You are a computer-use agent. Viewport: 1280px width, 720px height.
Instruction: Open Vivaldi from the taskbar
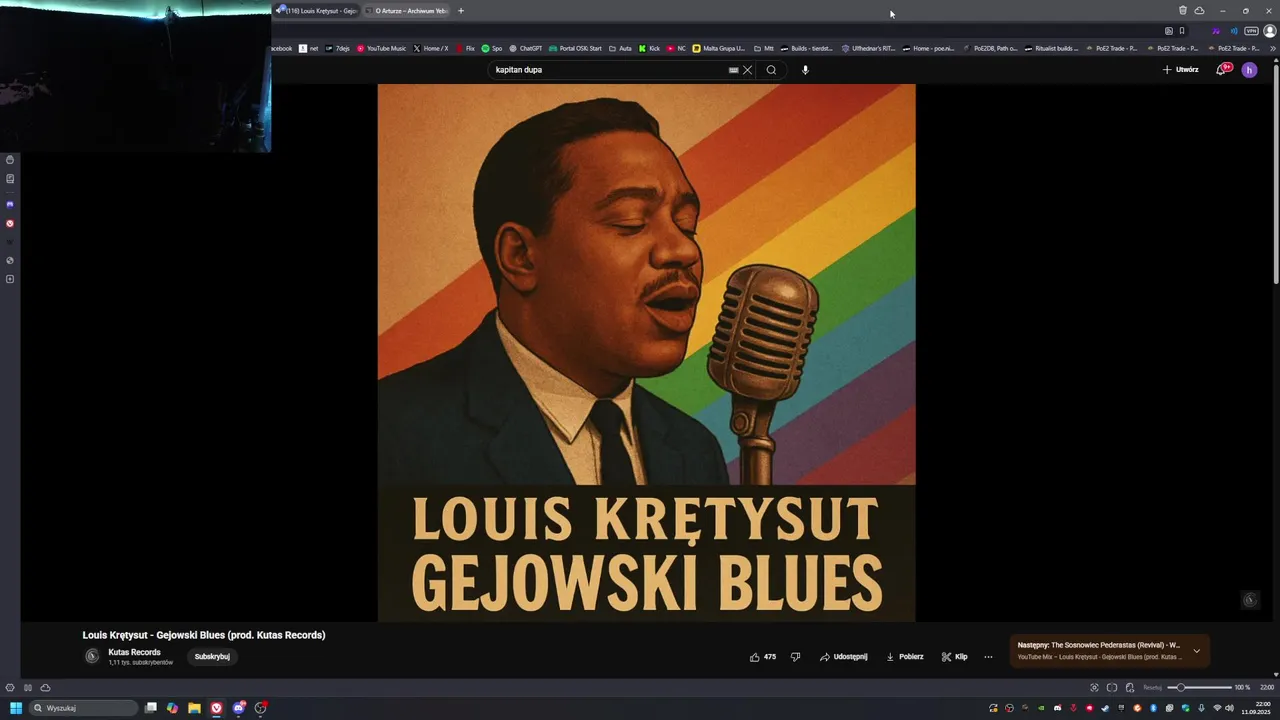pos(216,708)
